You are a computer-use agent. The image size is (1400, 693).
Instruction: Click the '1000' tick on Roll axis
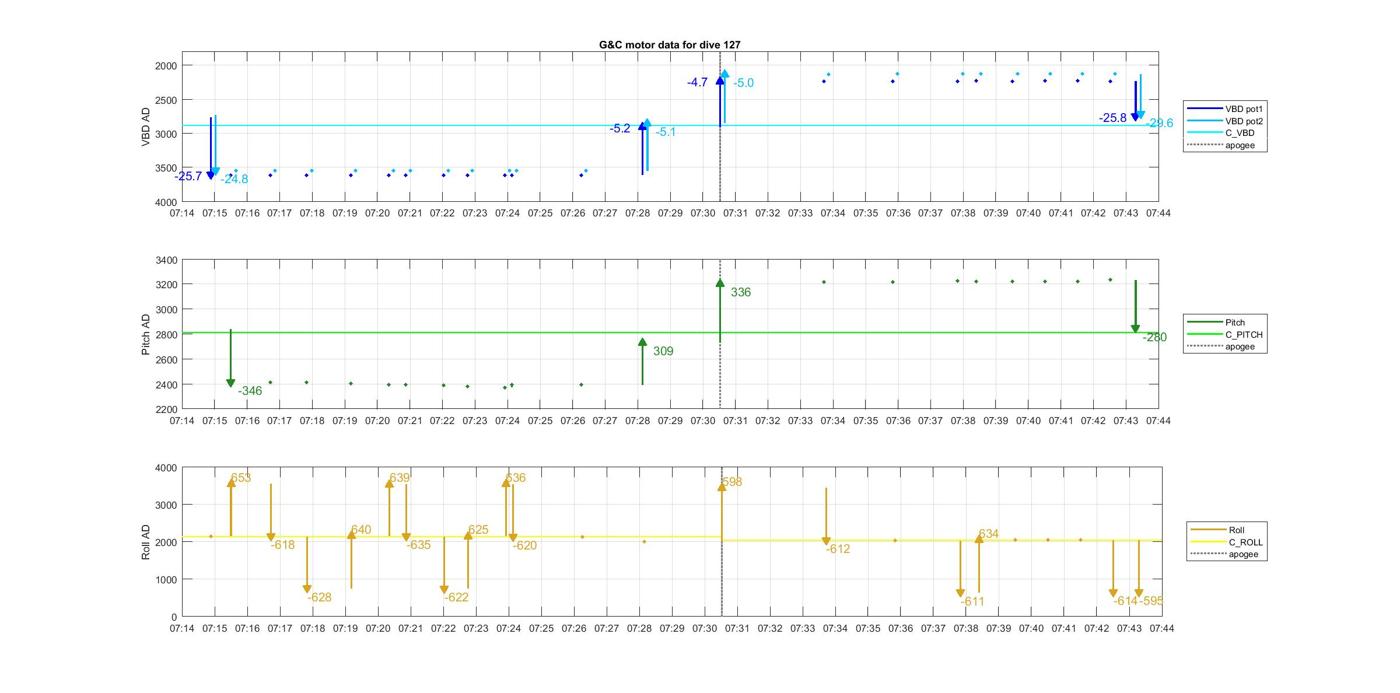click(x=166, y=579)
